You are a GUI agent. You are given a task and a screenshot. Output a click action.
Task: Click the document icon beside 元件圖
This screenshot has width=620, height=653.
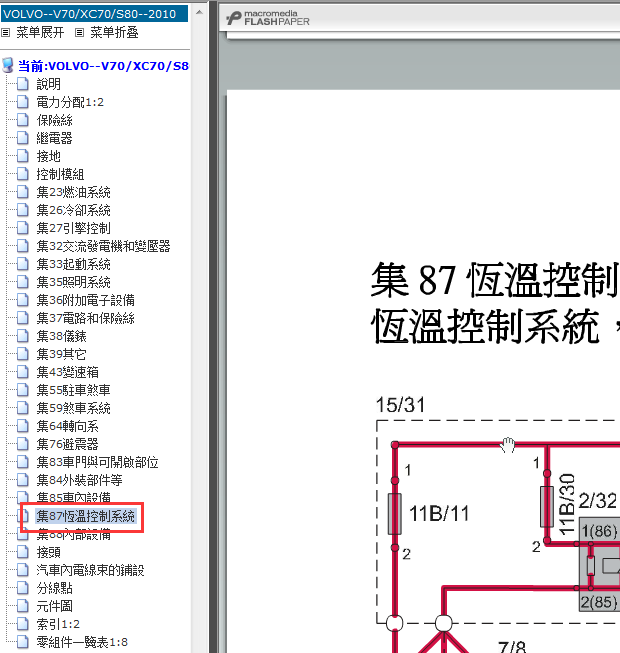(x=23, y=606)
